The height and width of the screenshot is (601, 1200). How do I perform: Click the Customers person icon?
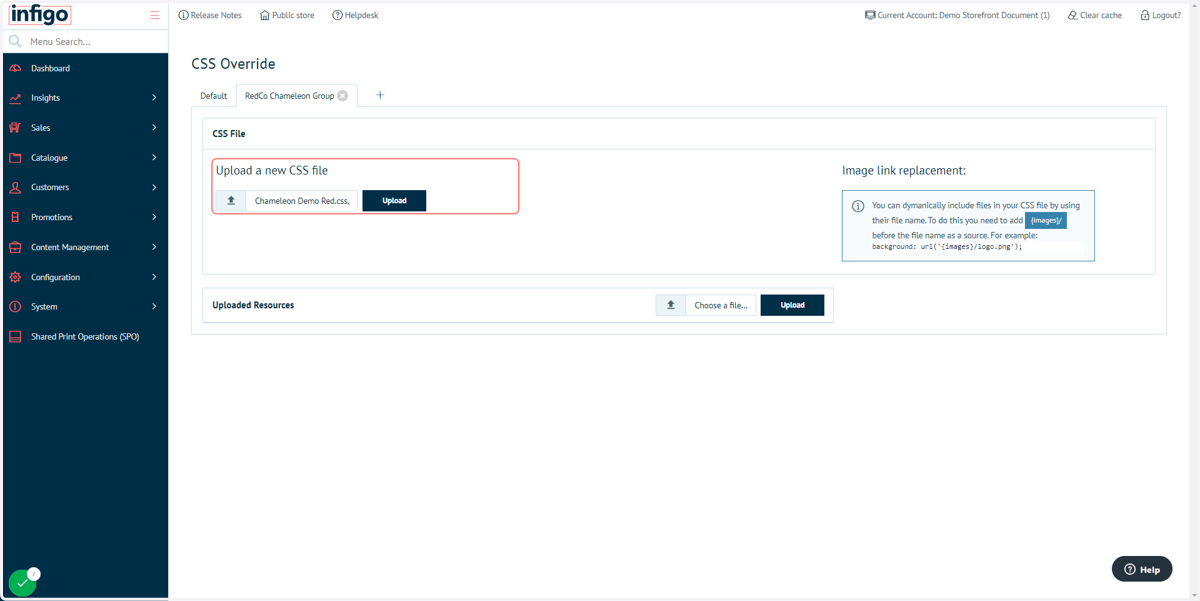pos(15,187)
